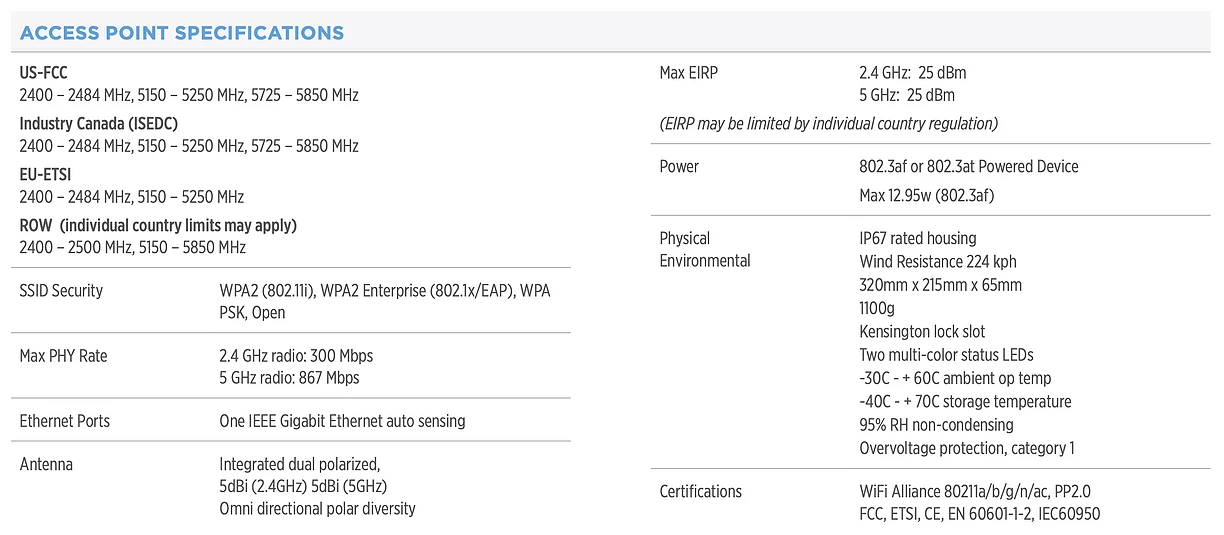Click the ROW individual country limits heading
Image resolution: width=1224 pixels, height=535 pixels.
pyautogui.click(x=158, y=225)
